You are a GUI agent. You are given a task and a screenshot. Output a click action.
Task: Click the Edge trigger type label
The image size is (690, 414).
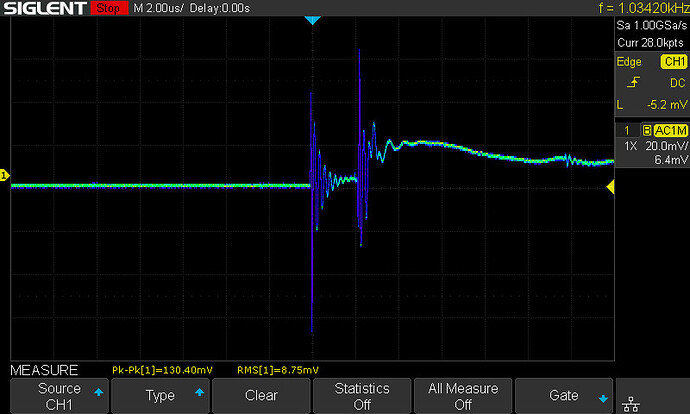[629, 62]
